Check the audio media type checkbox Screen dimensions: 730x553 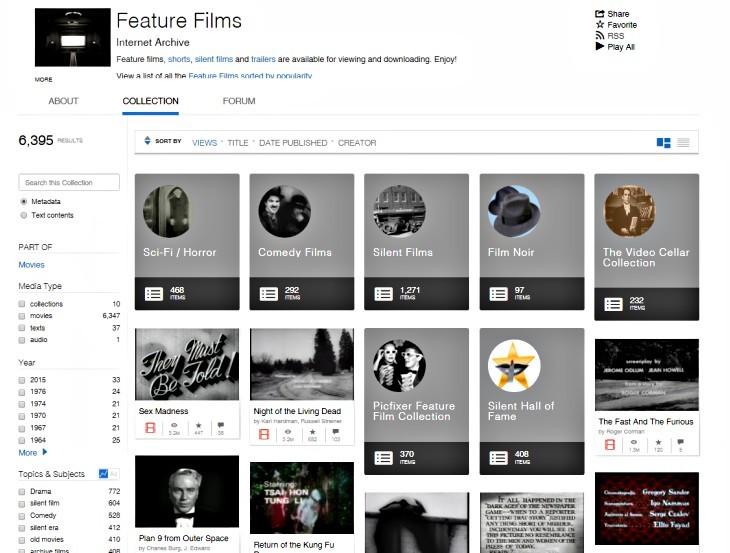(x=21, y=340)
